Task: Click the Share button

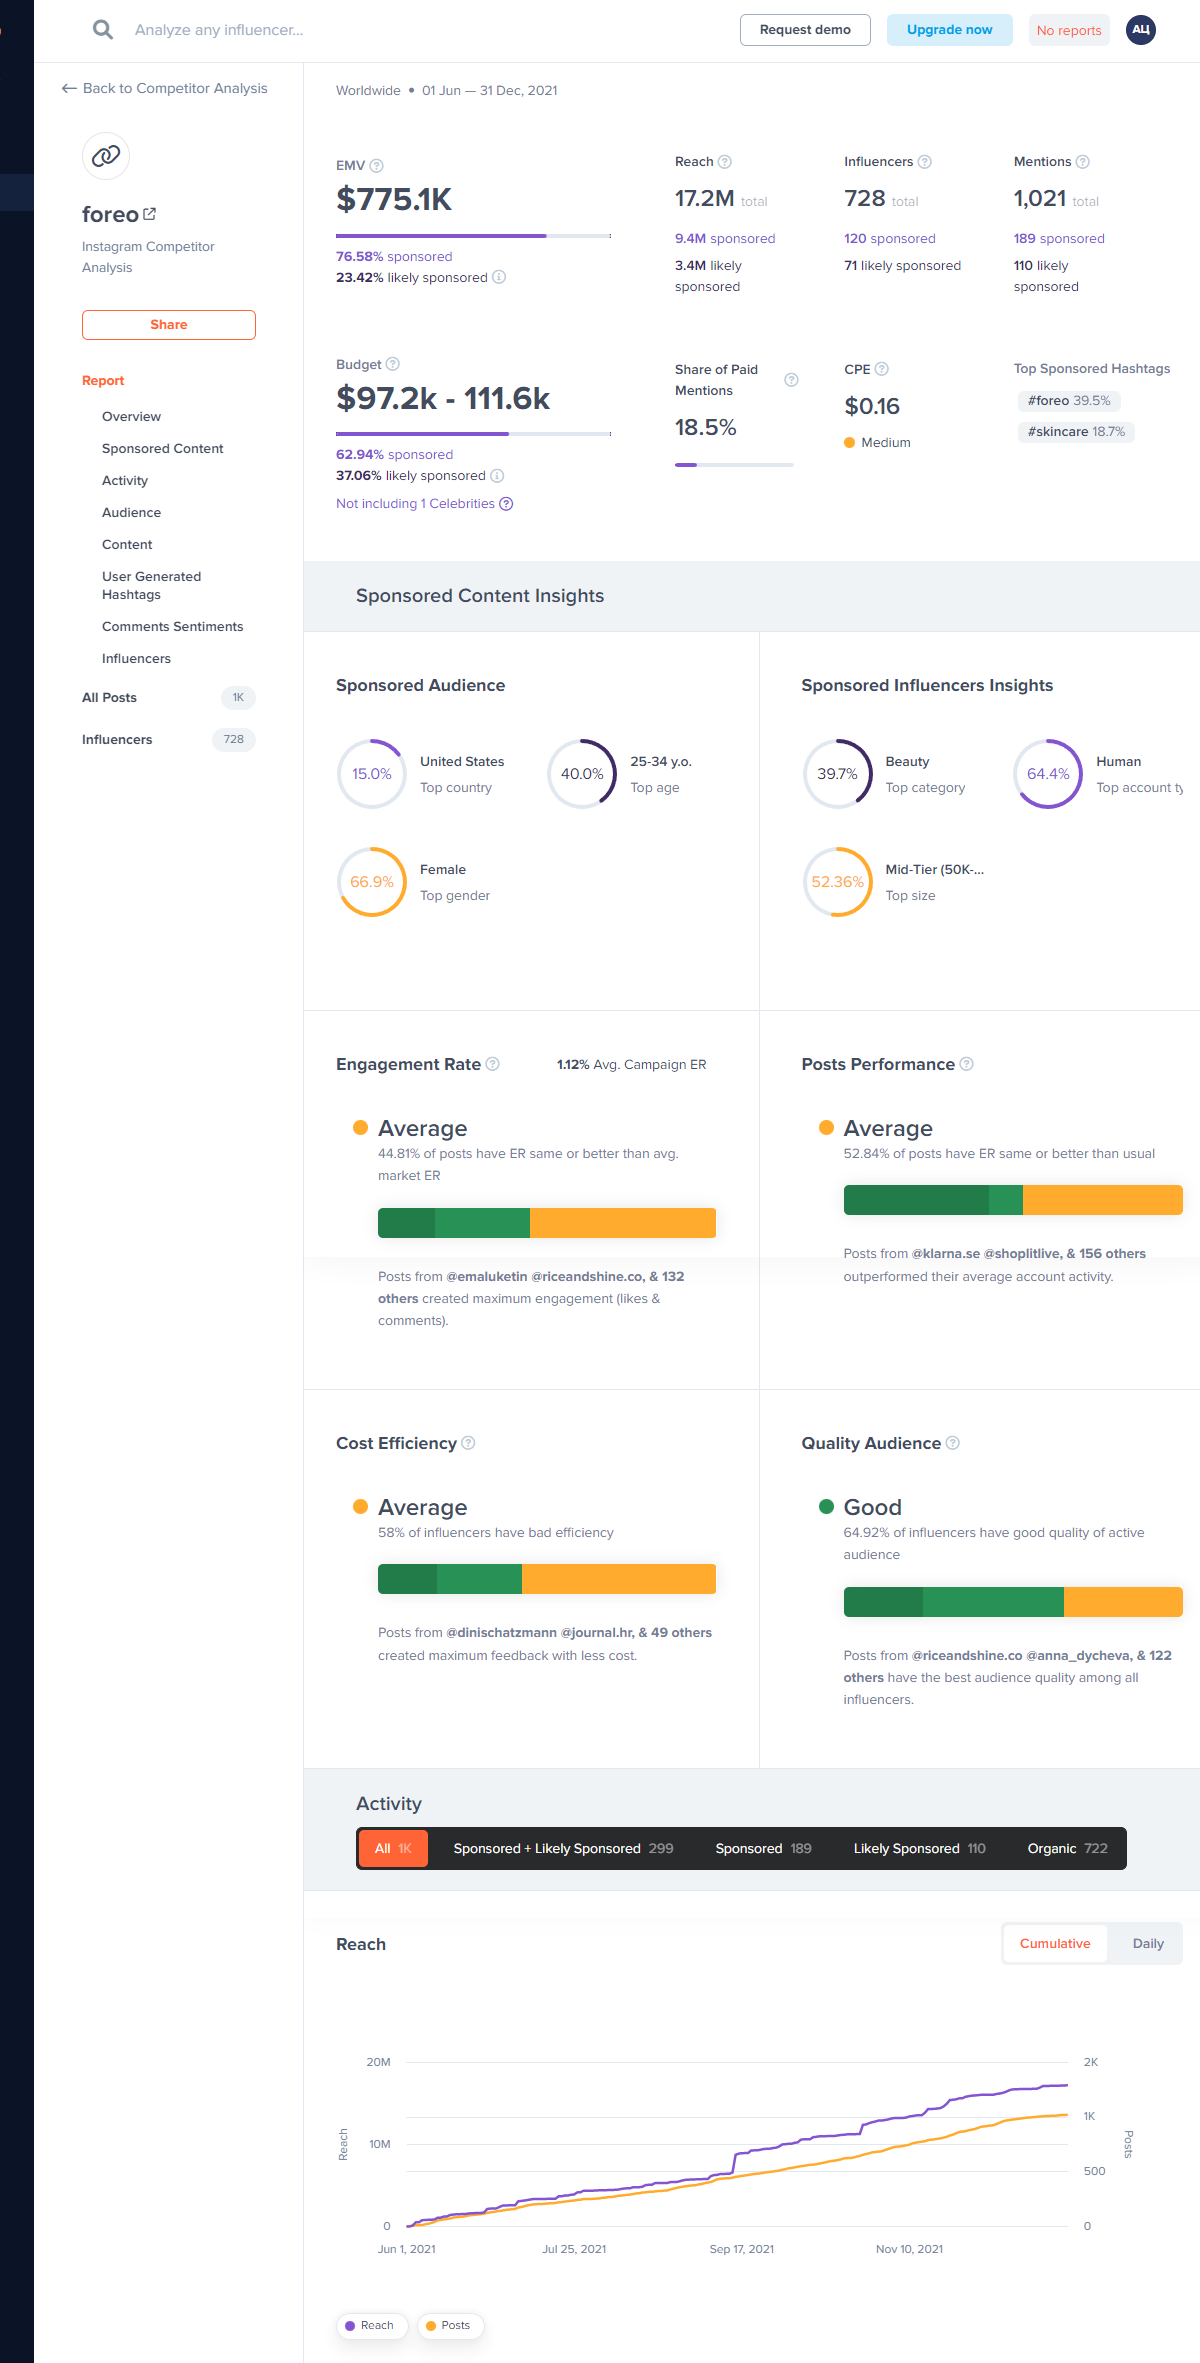Action: pos(168,325)
